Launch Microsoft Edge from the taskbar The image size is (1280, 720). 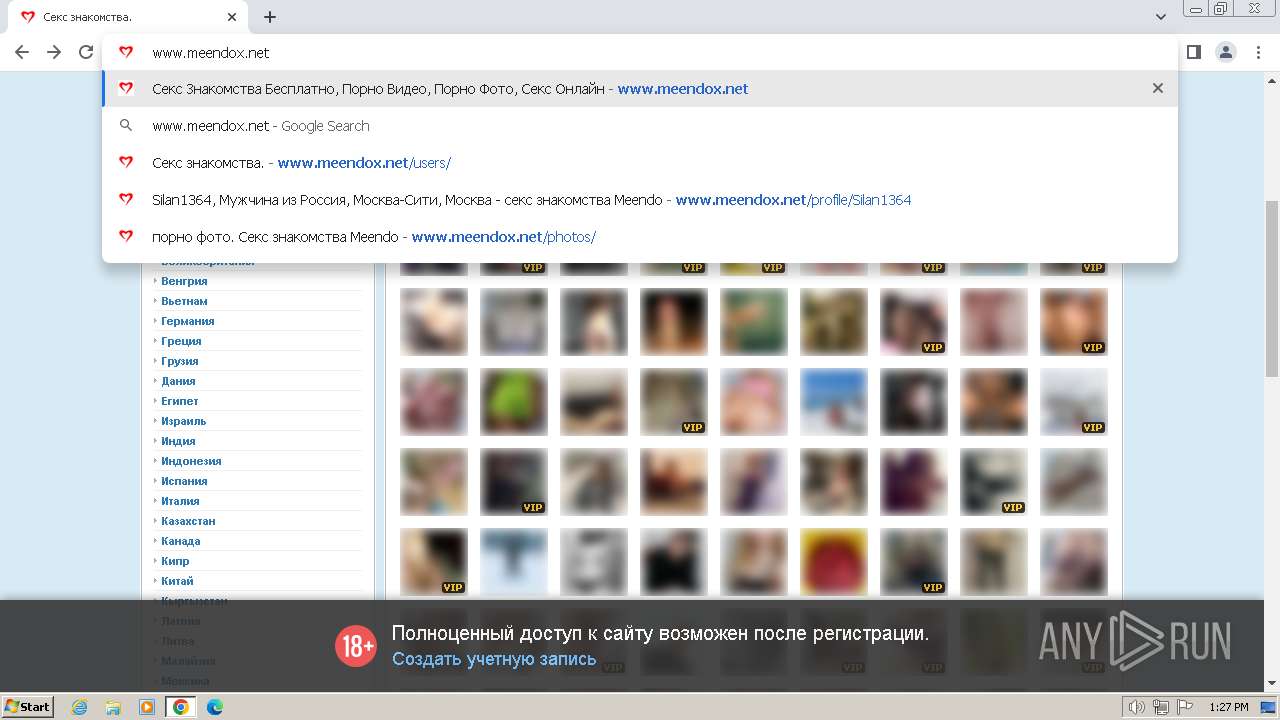click(x=214, y=707)
